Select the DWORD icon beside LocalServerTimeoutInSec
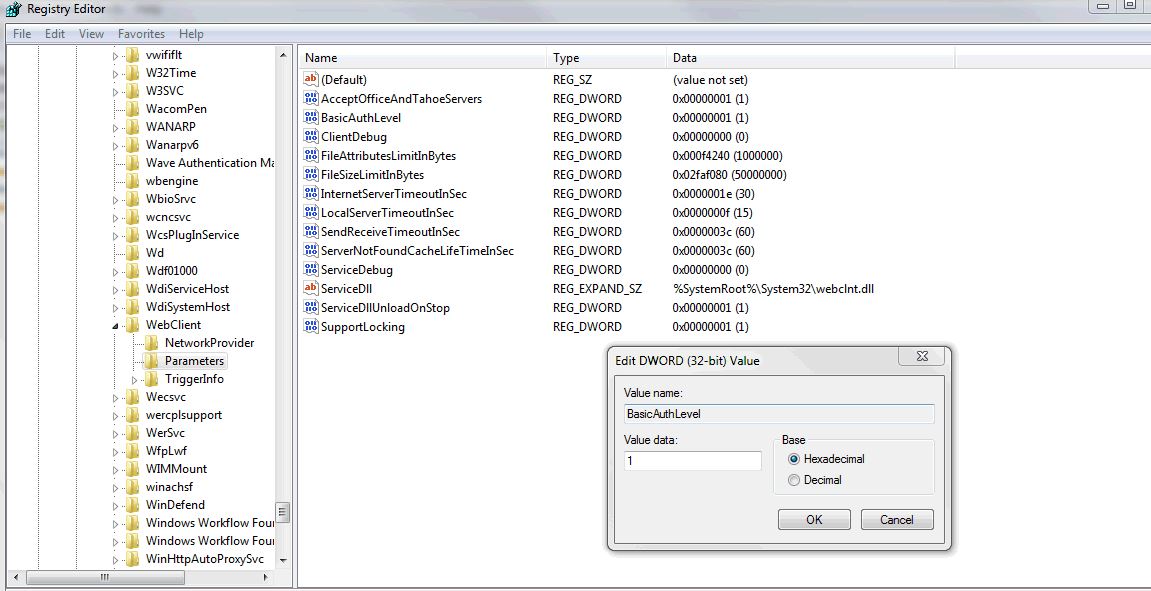This screenshot has height=591, width=1151. coord(311,213)
